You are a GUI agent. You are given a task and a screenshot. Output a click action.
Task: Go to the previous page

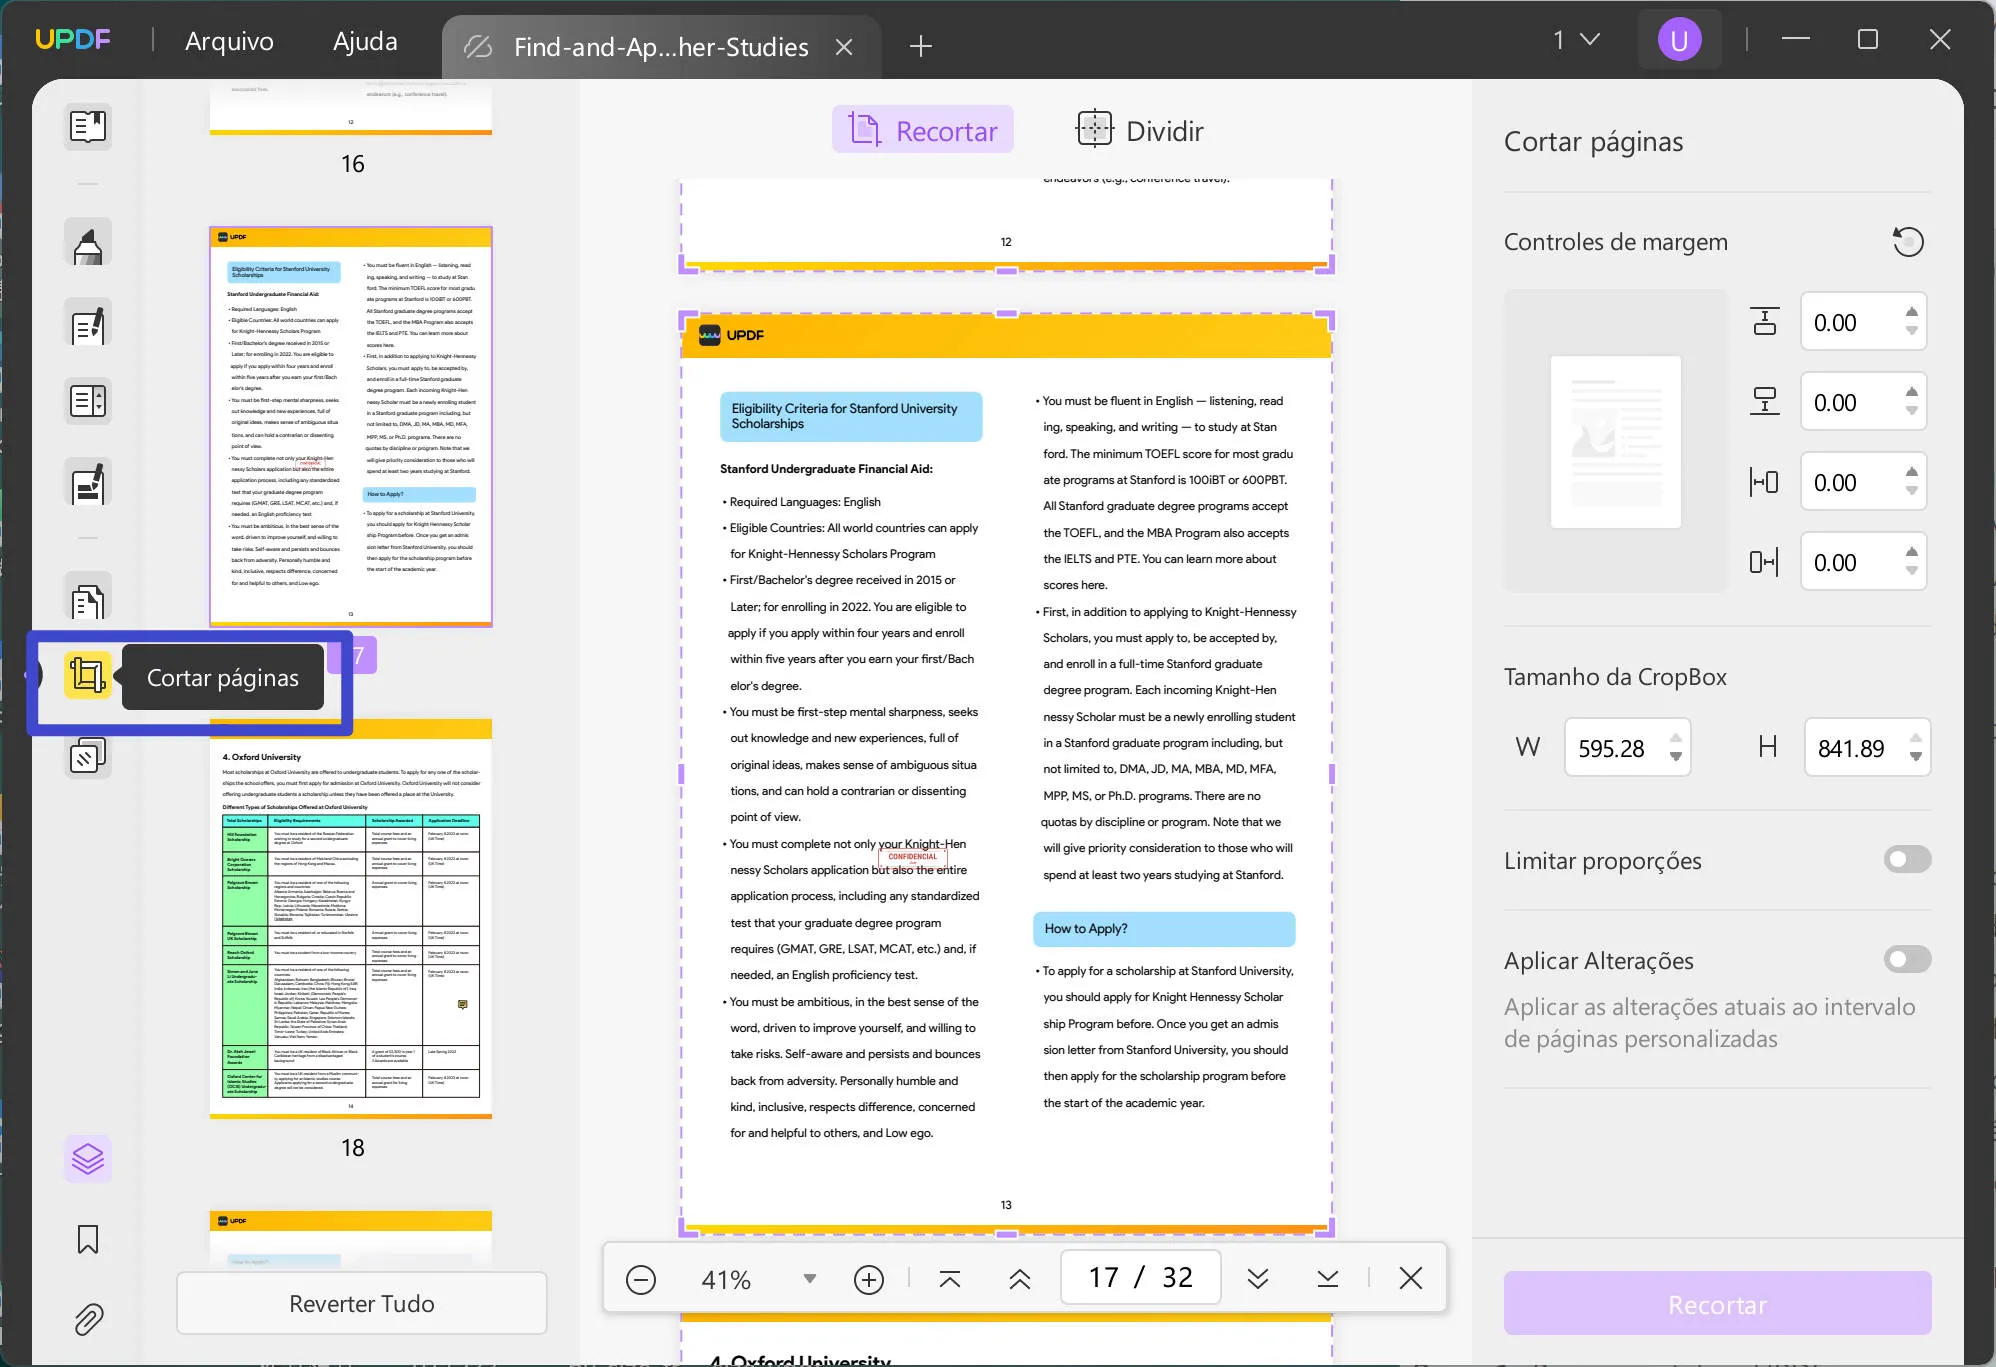click(1020, 1279)
